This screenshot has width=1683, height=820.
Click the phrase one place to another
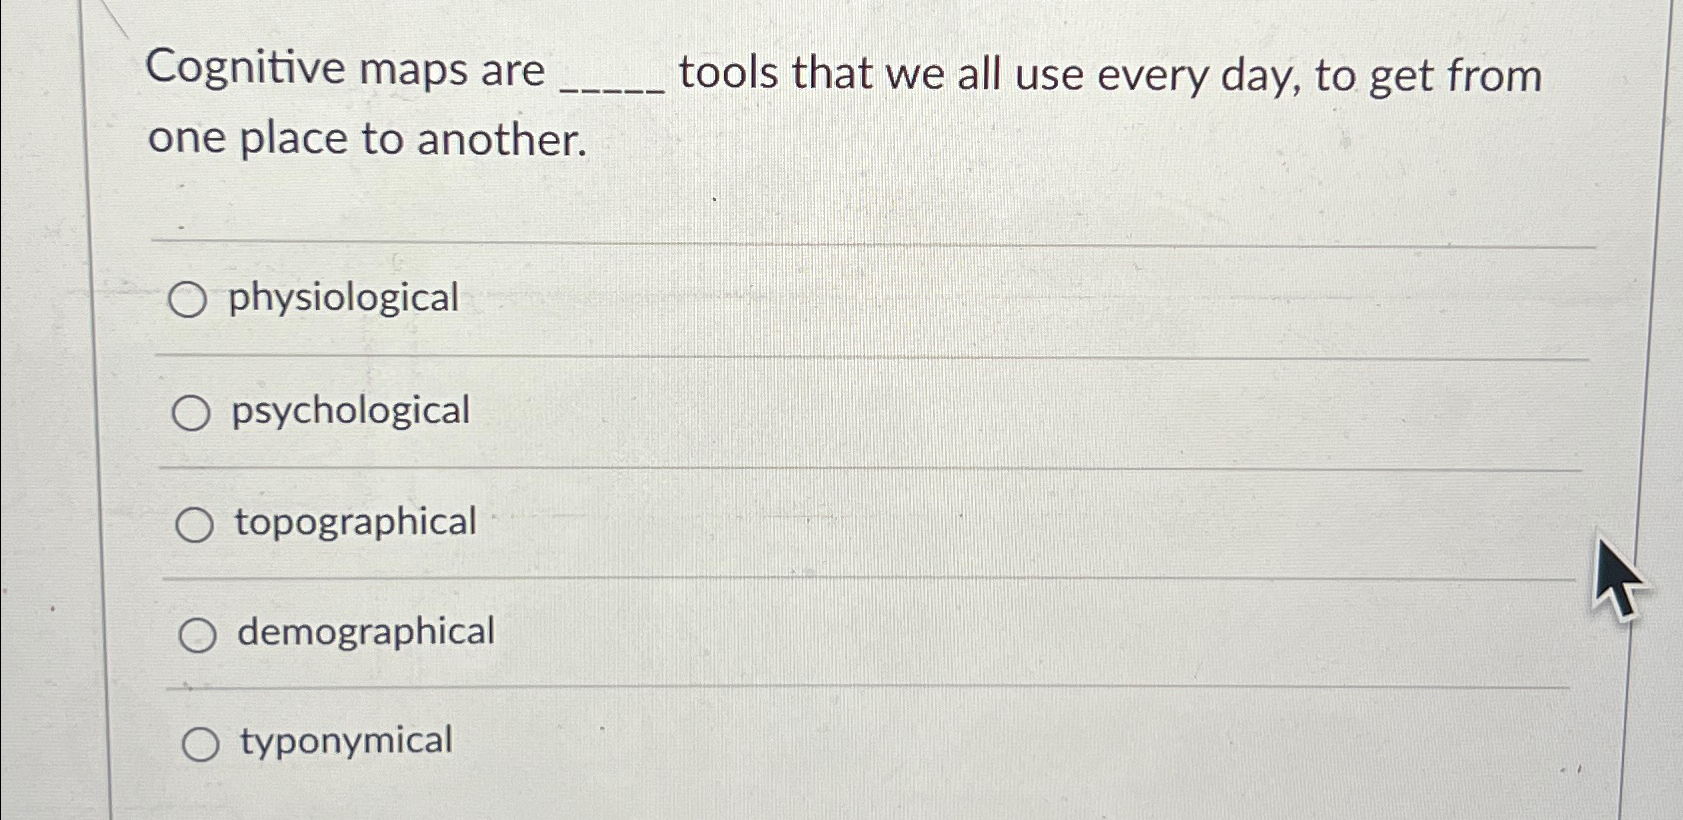click(x=370, y=140)
